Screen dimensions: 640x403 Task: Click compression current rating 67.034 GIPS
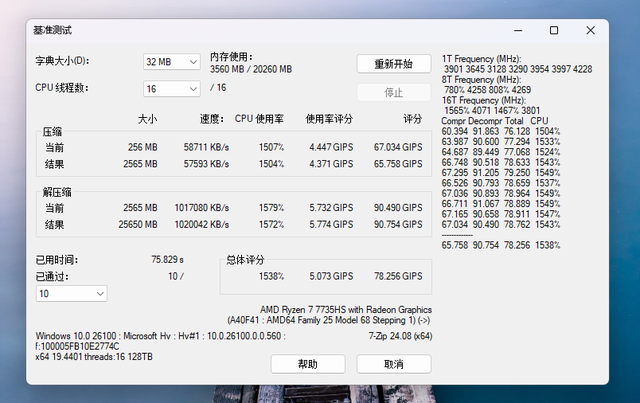pos(398,147)
